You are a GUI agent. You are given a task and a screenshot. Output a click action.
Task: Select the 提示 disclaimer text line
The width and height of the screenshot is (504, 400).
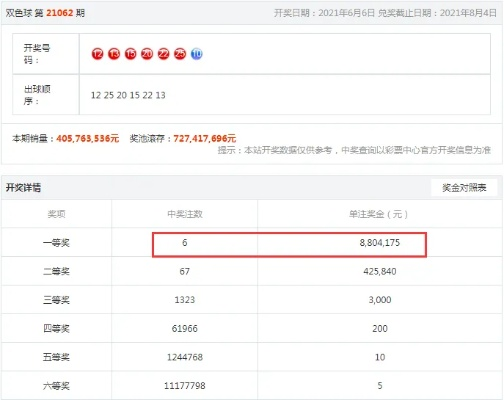point(354,150)
